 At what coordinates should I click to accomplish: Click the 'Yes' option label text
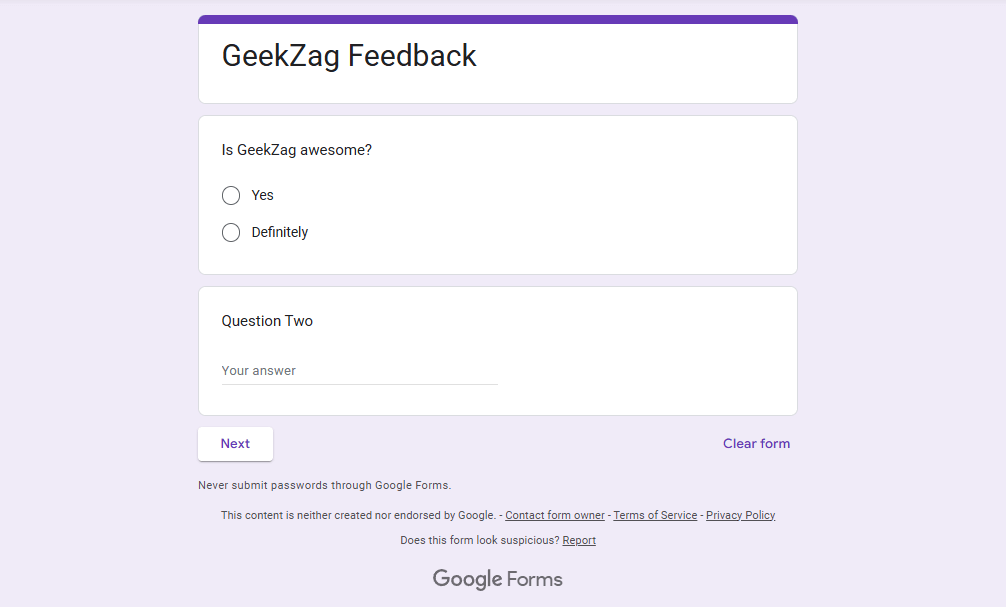(x=263, y=195)
